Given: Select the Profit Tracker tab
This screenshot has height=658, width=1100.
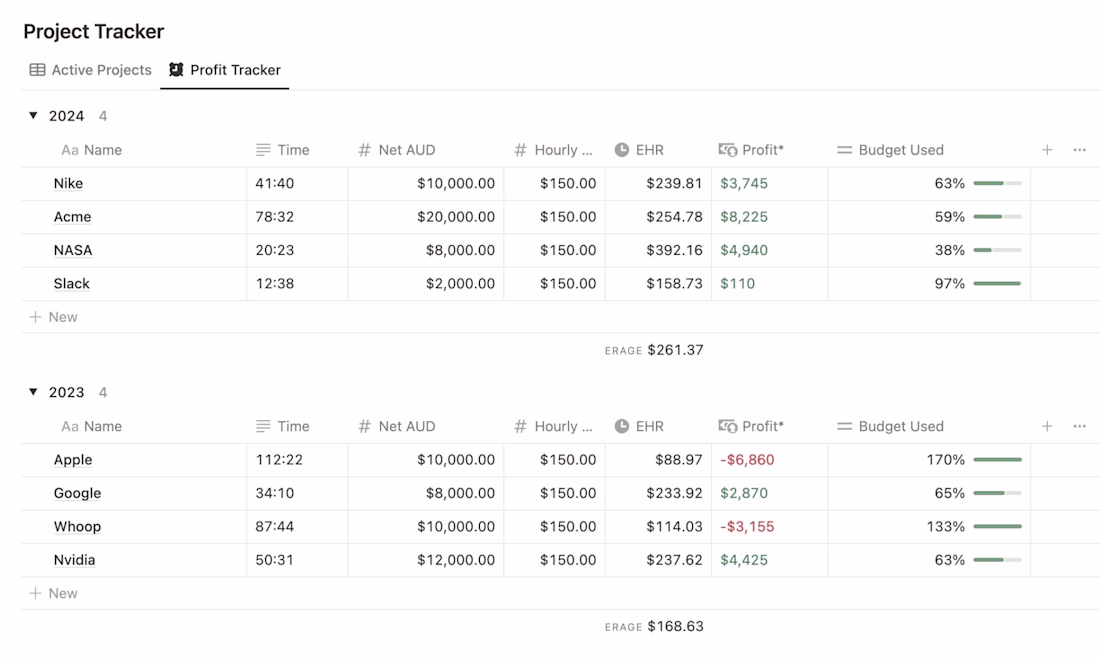Looking at the screenshot, I should click(225, 70).
